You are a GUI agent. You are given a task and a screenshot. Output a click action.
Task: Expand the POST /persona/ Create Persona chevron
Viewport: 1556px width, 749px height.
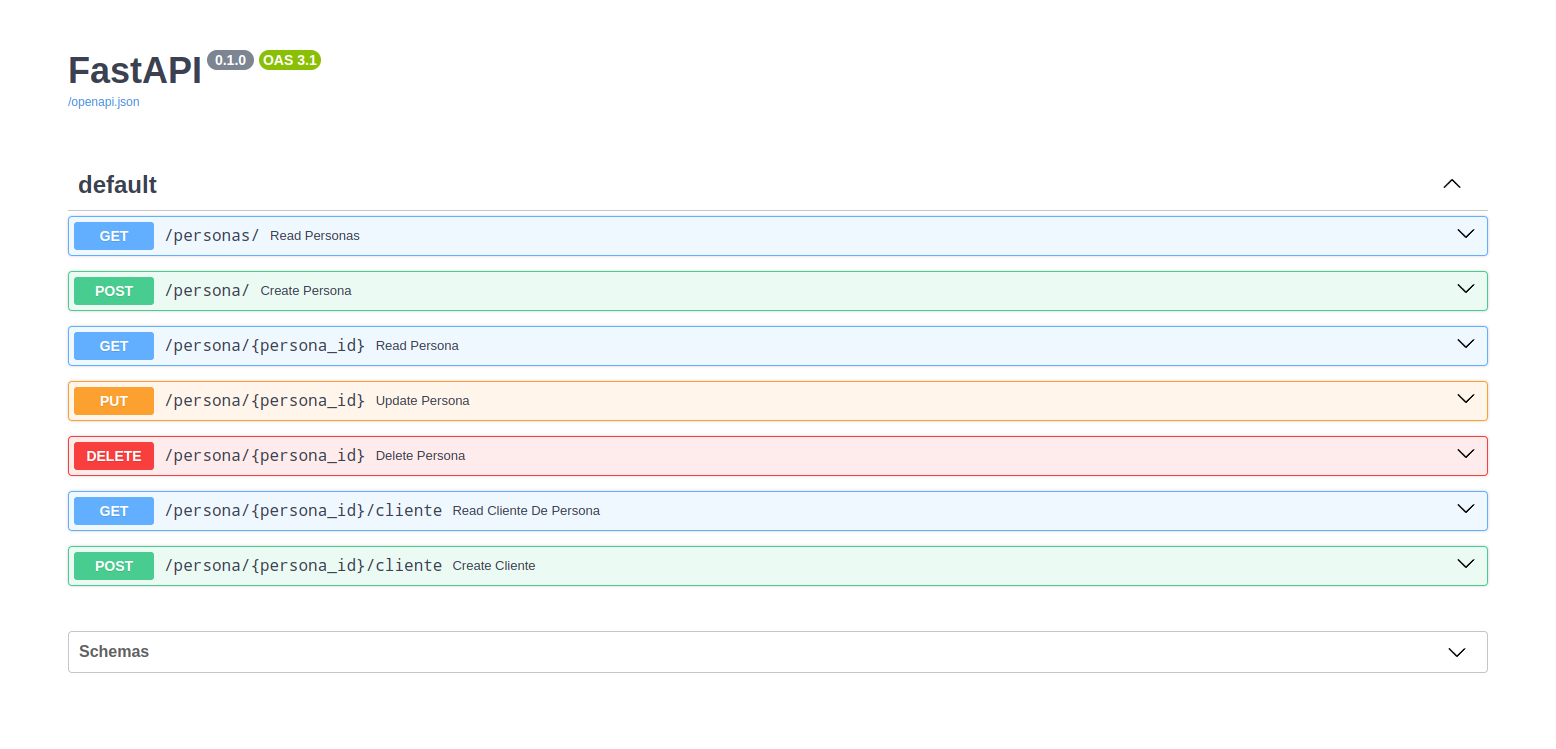coord(1466,289)
